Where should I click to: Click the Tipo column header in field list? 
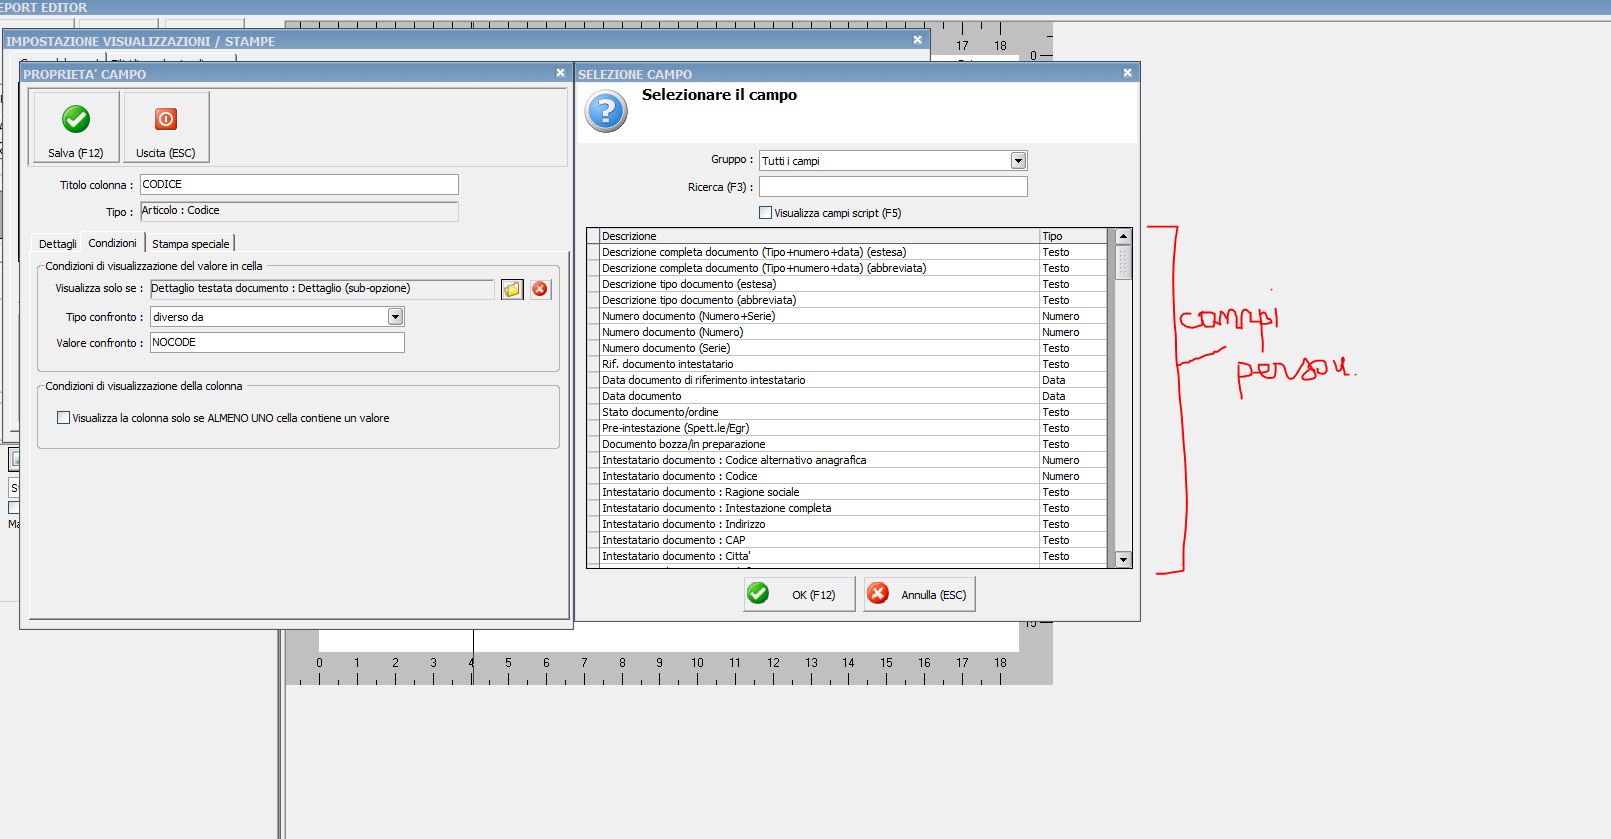pyautogui.click(x=1074, y=236)
